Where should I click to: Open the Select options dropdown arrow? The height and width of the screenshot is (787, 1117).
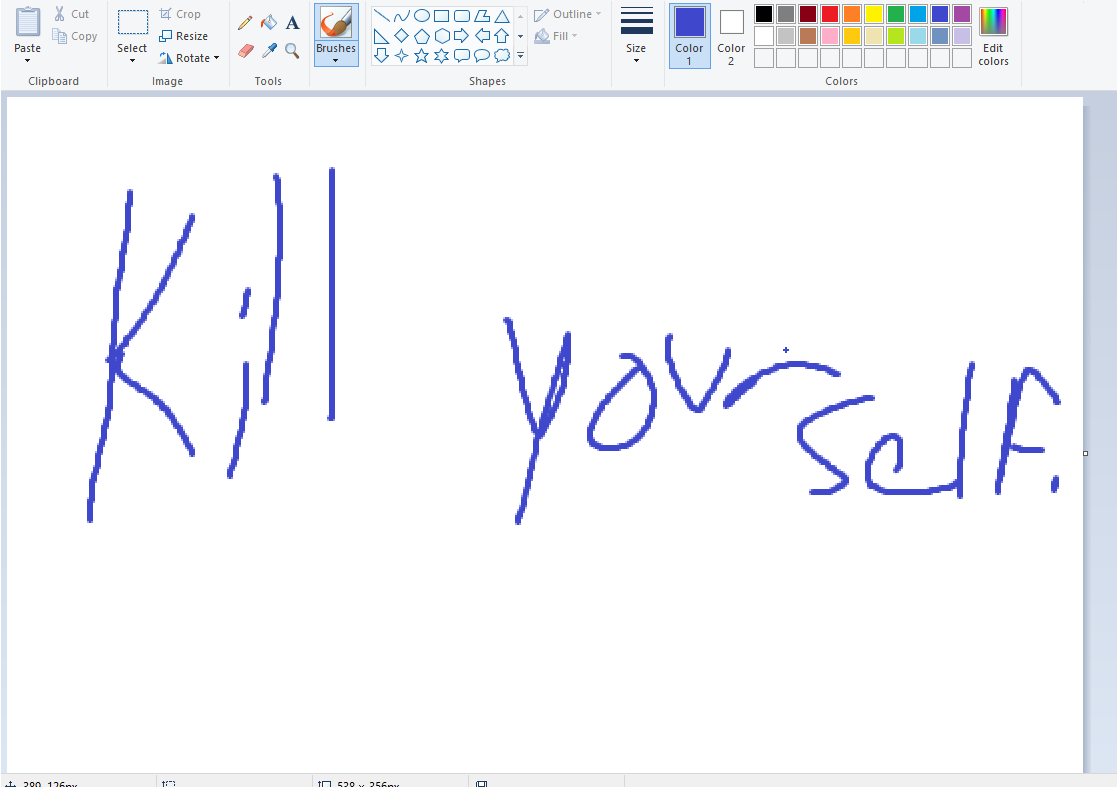132,61
